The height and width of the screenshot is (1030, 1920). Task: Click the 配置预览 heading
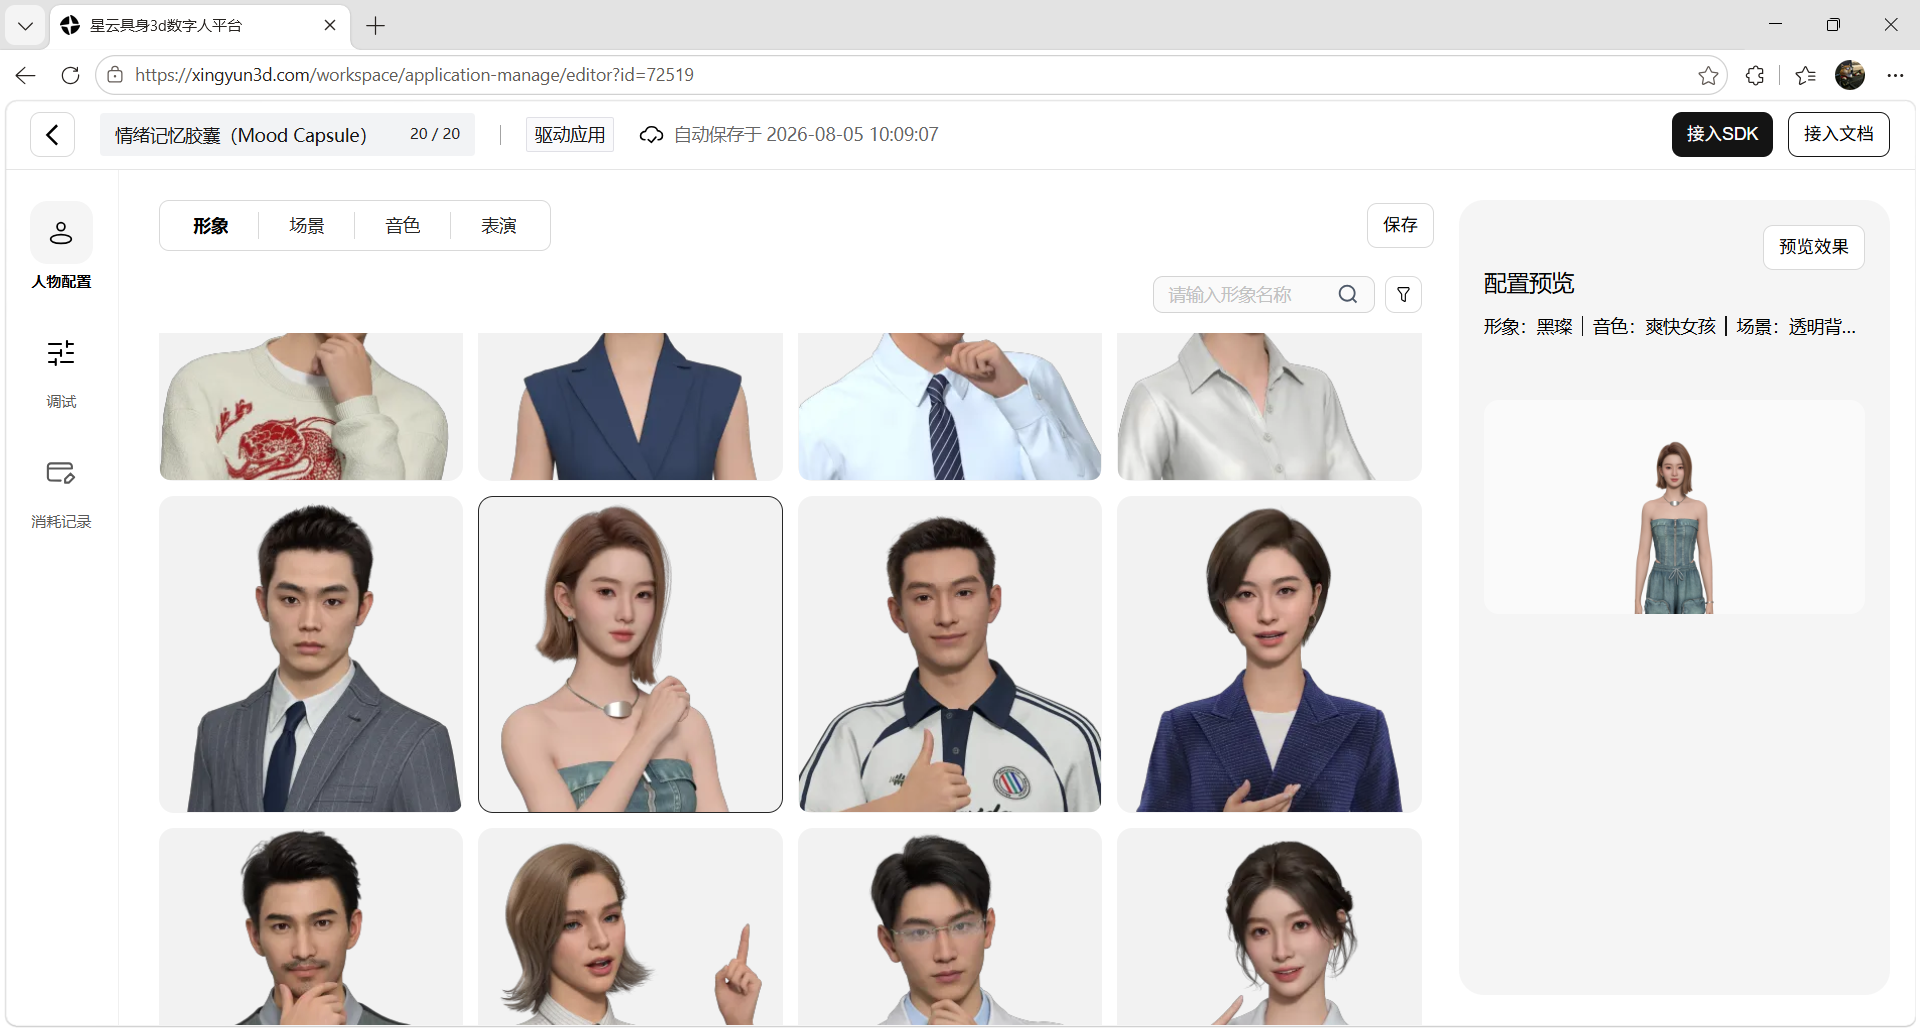point(1529,283)
